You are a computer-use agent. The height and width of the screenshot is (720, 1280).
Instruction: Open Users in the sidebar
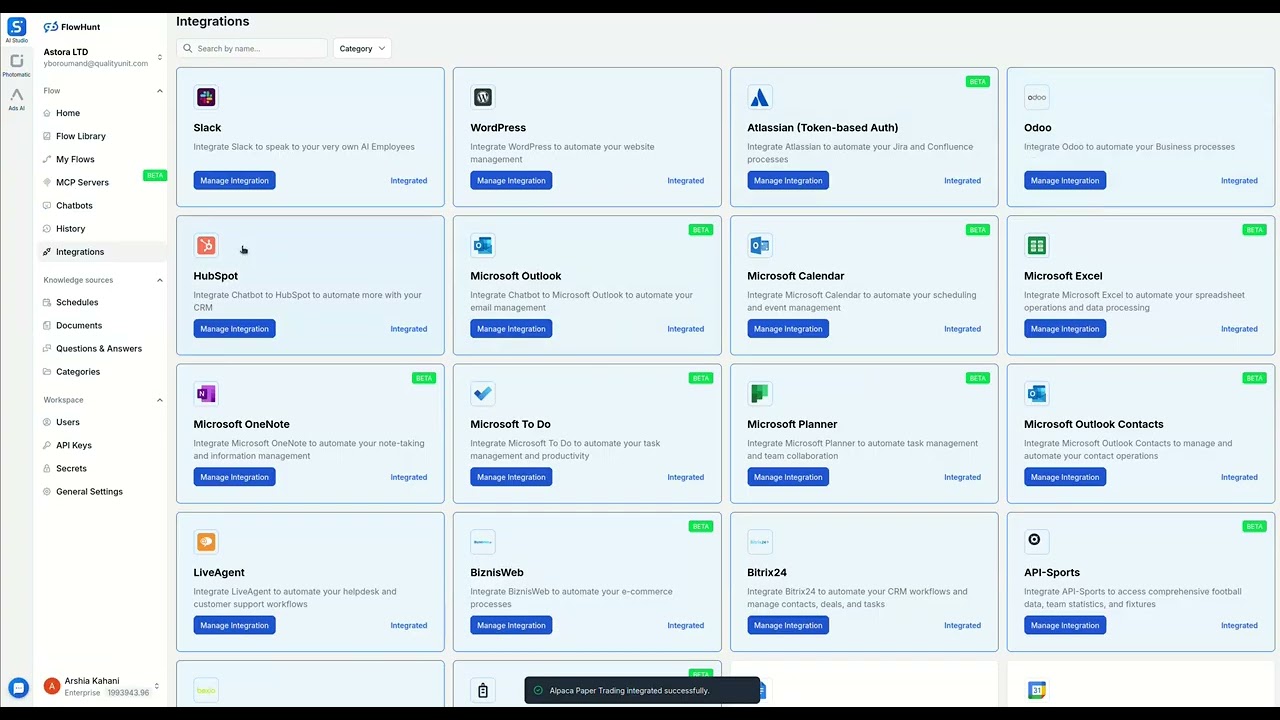point(68,422)
